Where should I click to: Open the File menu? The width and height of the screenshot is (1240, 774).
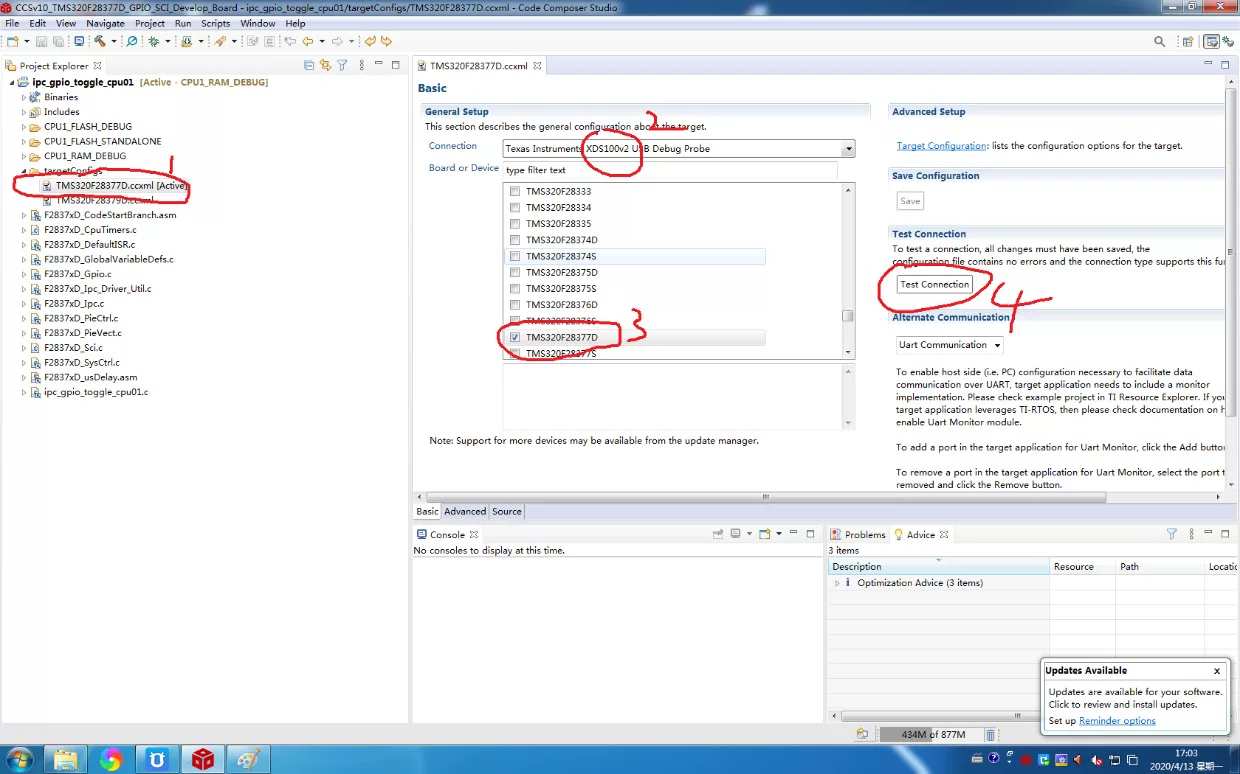coord(12,23)
